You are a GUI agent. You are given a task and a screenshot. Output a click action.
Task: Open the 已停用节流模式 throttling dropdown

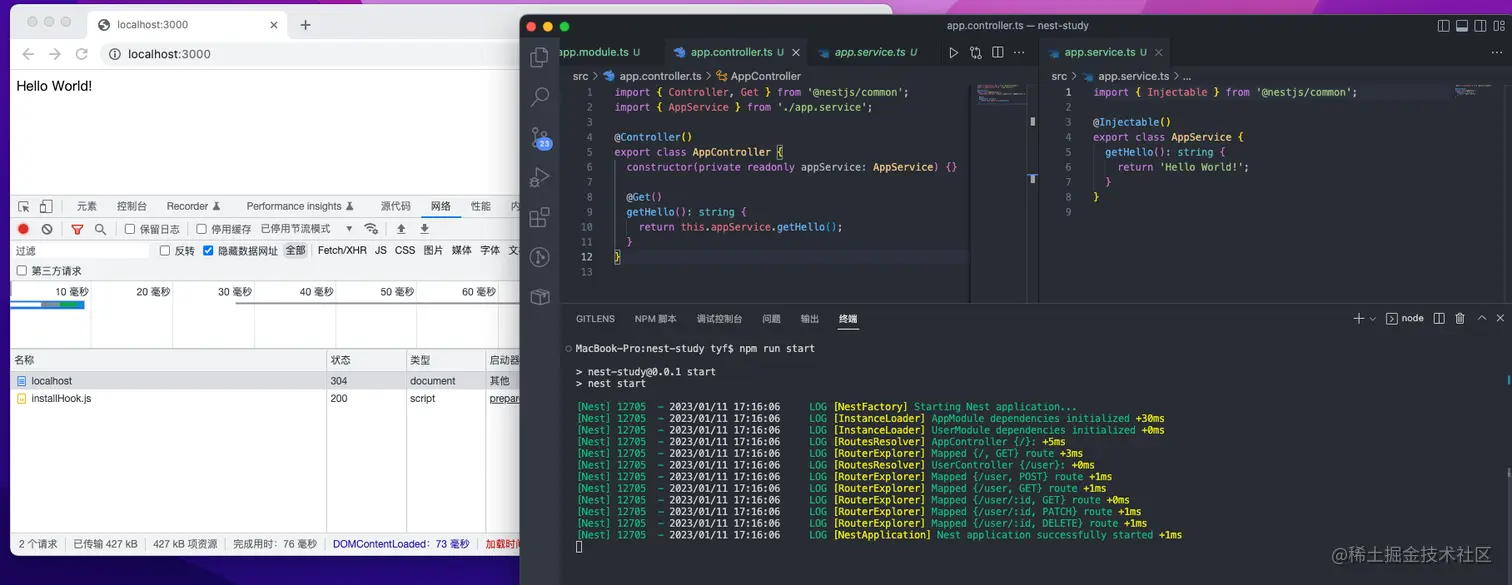pos(308,229)
